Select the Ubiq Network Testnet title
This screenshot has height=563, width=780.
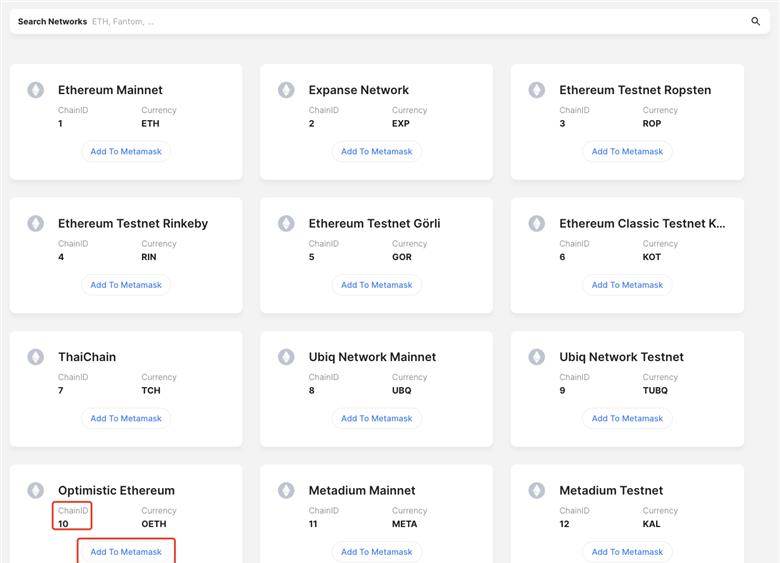(621, 357)
